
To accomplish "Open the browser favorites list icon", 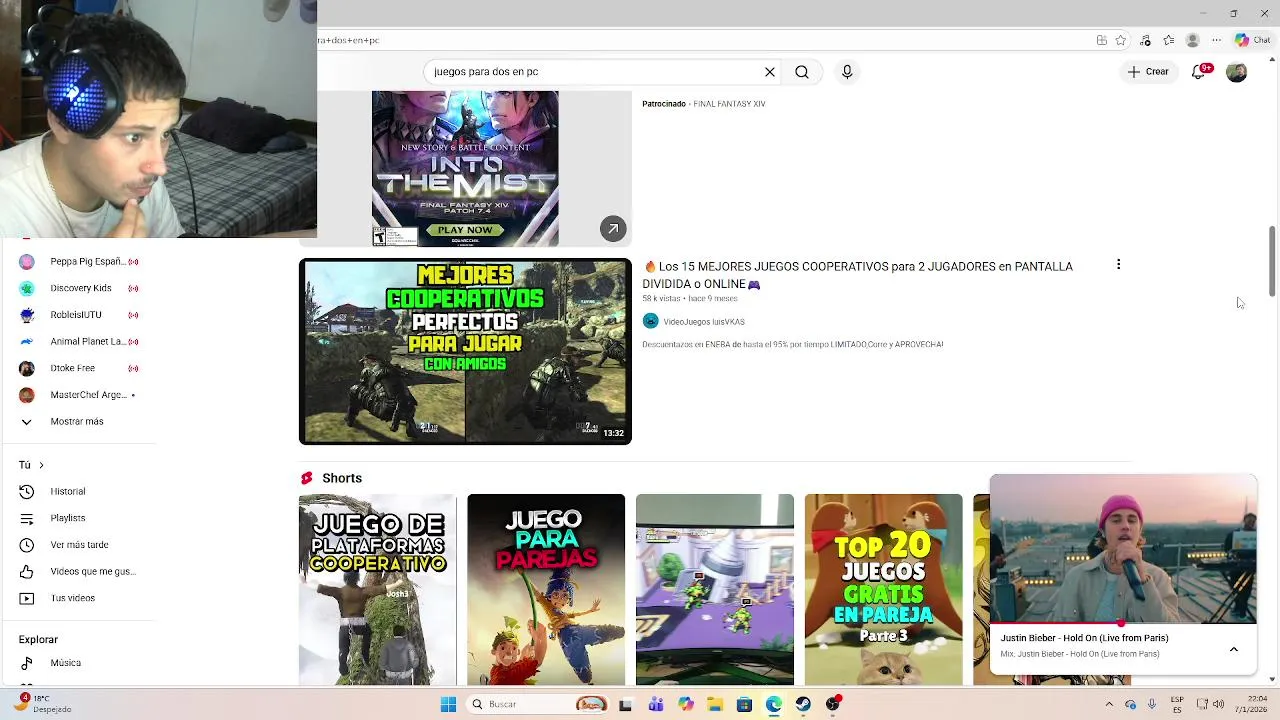I will (x=1169, y=40).
